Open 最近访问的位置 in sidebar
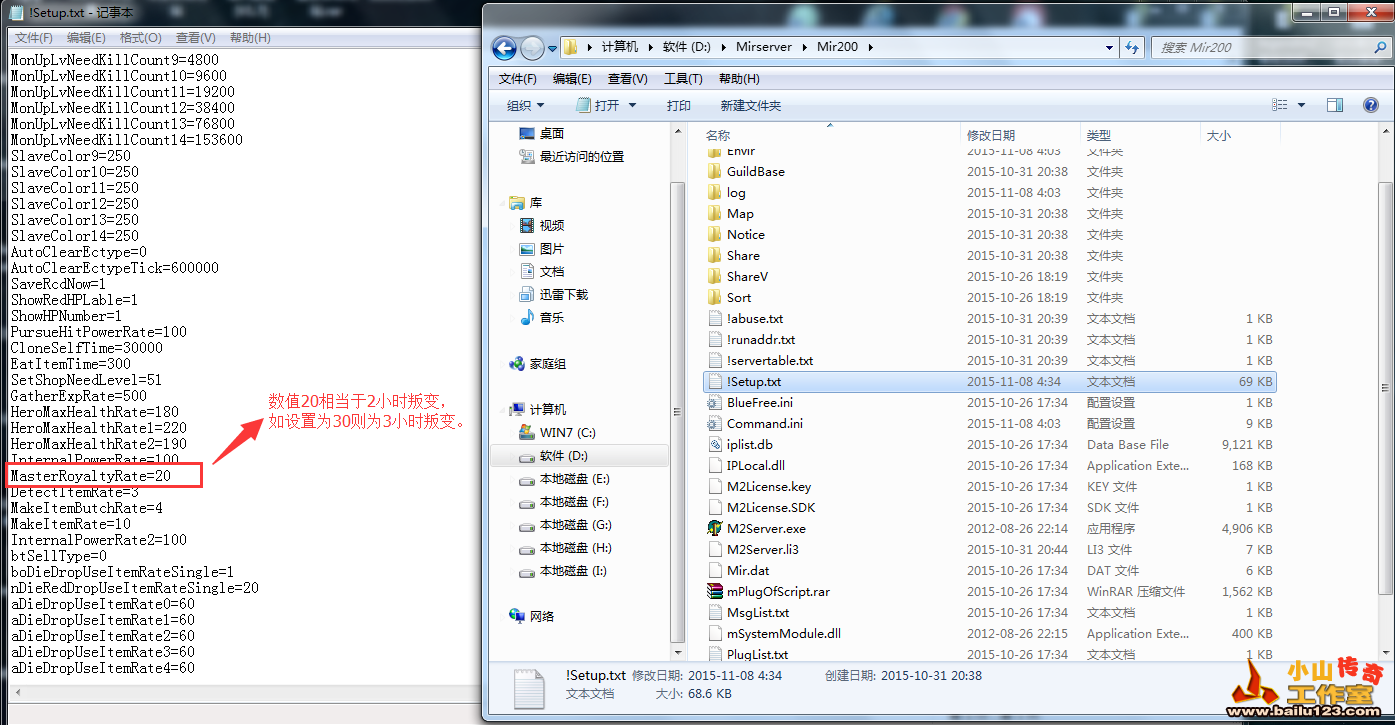1395x725 pixels. coord(571,156)
